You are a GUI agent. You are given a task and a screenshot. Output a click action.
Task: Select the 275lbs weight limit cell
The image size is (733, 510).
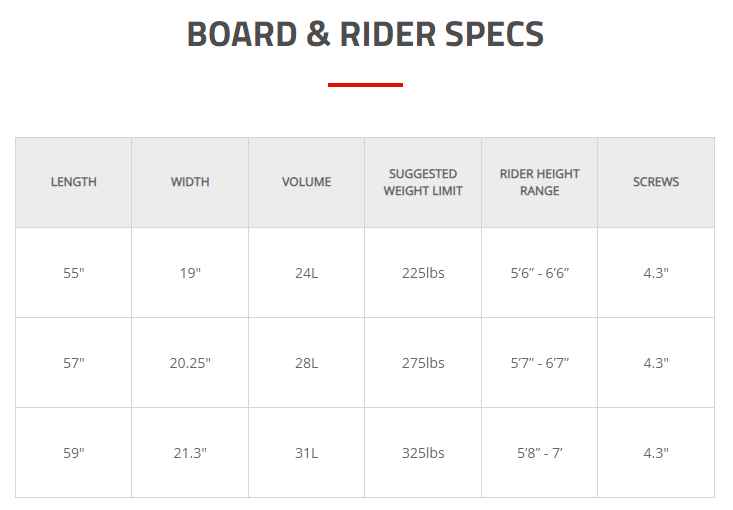423,363
